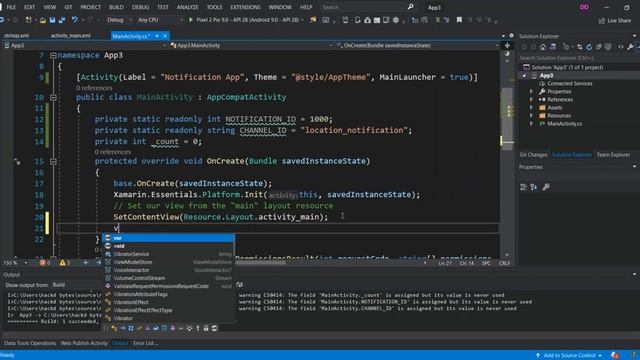Expand the Assets folder node
Screen dimensions: 640x360
click(531, 108)
